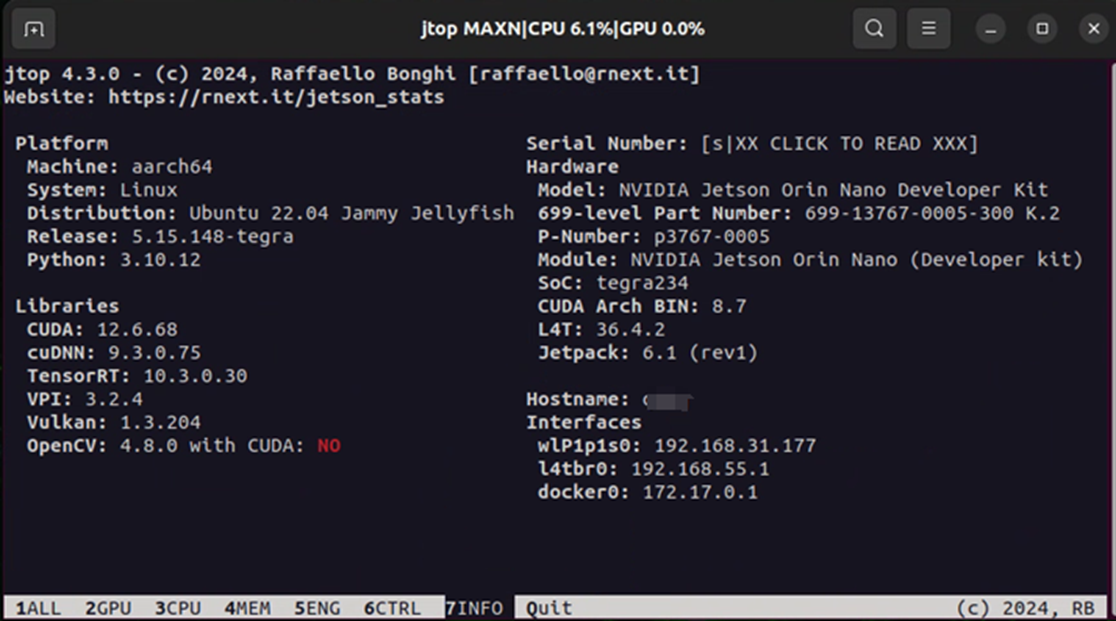Click the Model Jetson Orin Nano line
This screenshot has height=621, width=1116.
[x=793, y=191]
